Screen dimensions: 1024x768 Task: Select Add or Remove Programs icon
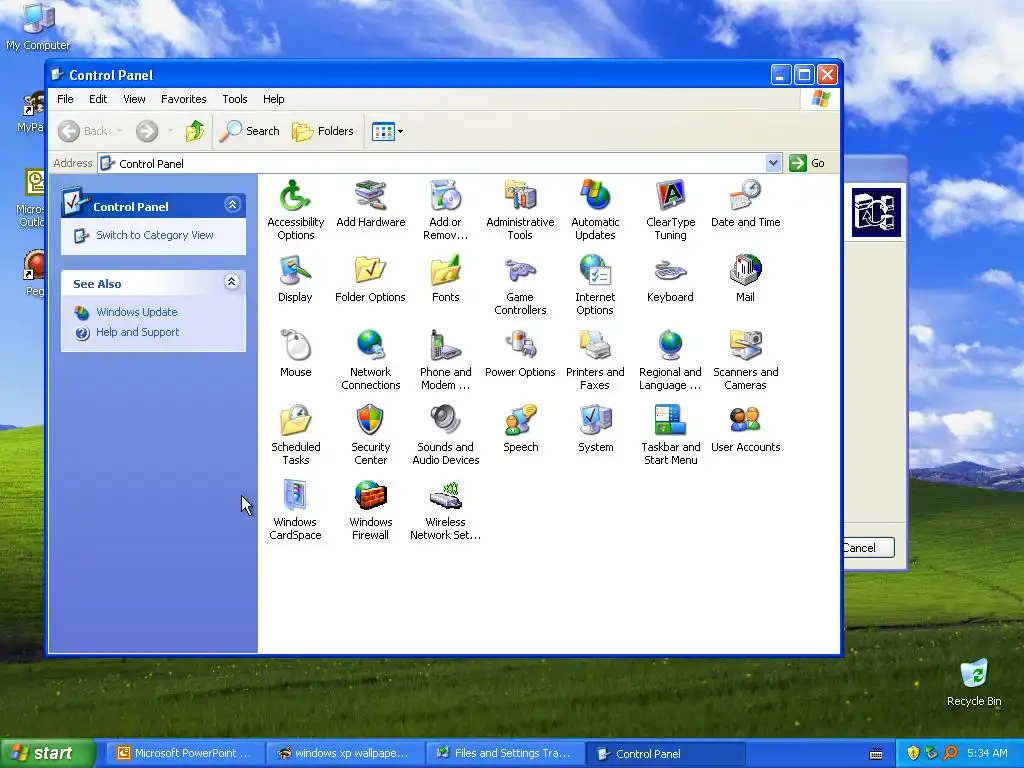(445, 196)
